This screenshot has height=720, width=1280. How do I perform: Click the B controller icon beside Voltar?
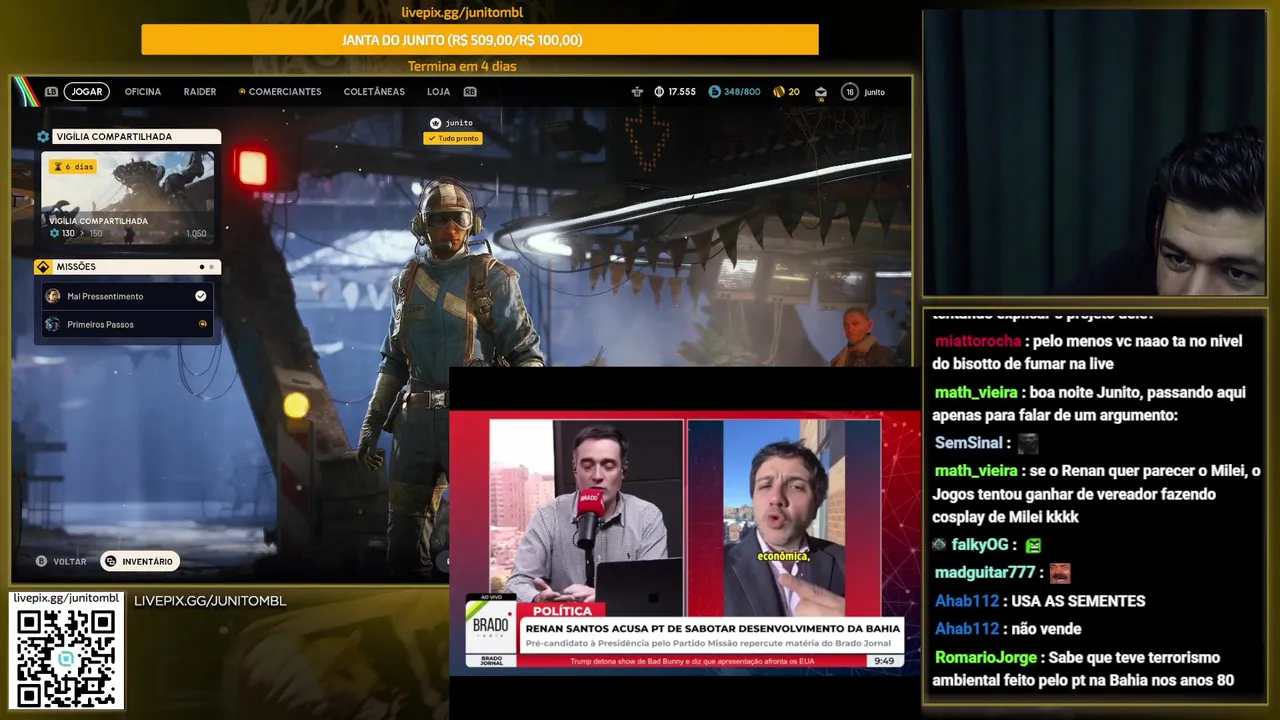(x=42, y=562)
